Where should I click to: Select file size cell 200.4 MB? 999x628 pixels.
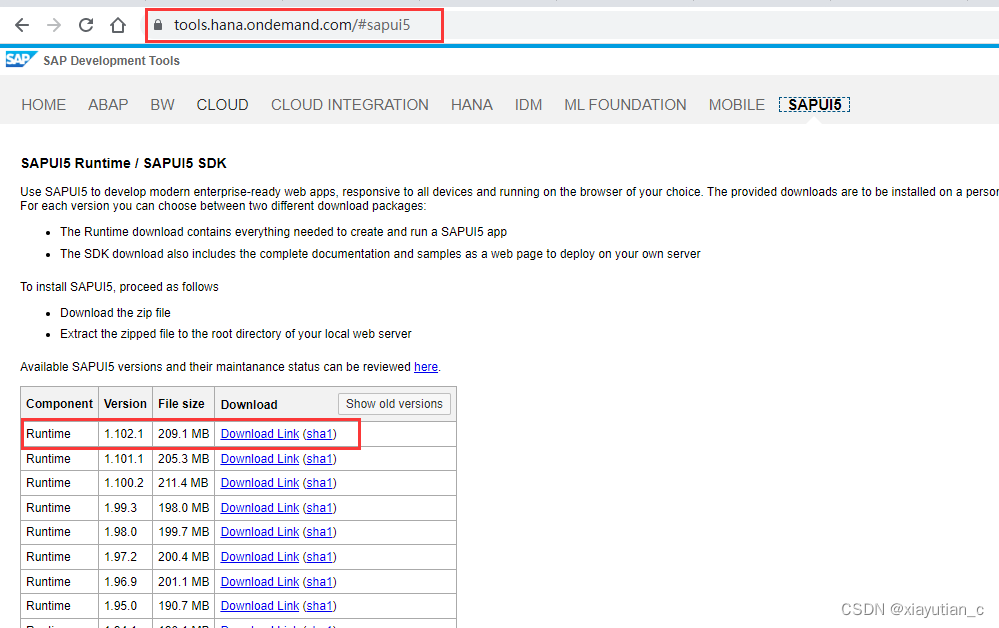tap(183, 557)
